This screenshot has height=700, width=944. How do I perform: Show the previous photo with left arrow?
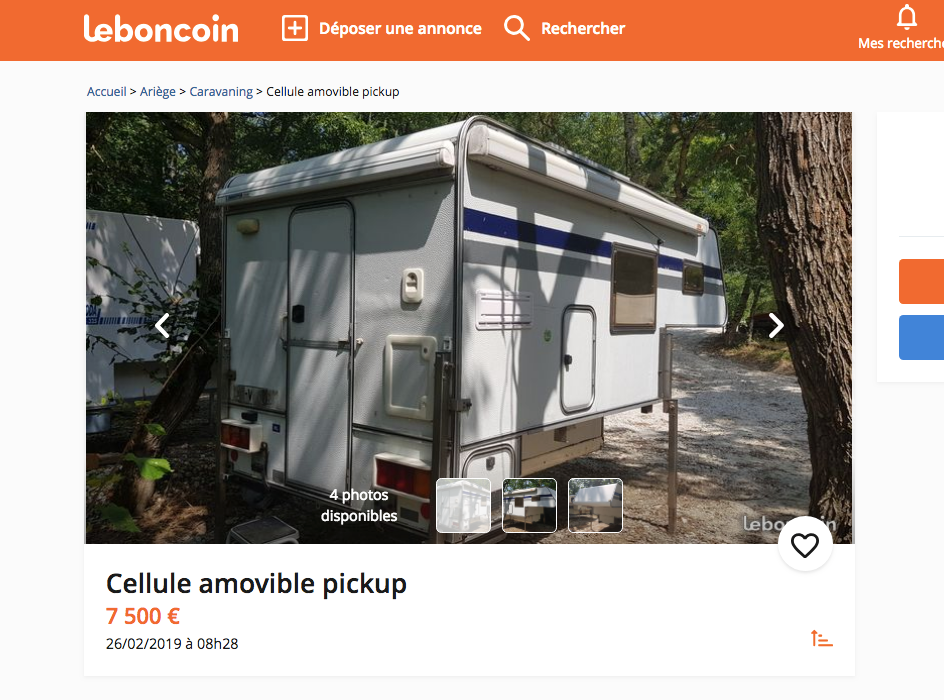[x=162, y=325]
